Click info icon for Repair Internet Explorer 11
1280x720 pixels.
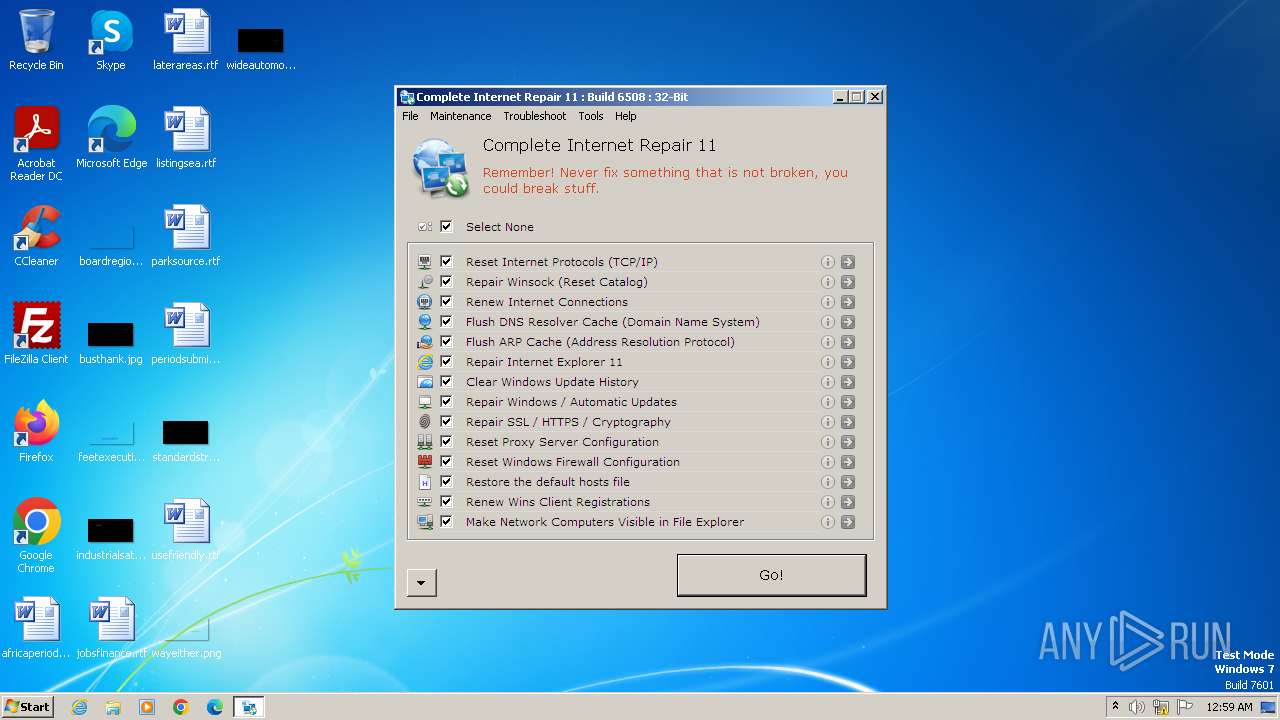[827, 362]
